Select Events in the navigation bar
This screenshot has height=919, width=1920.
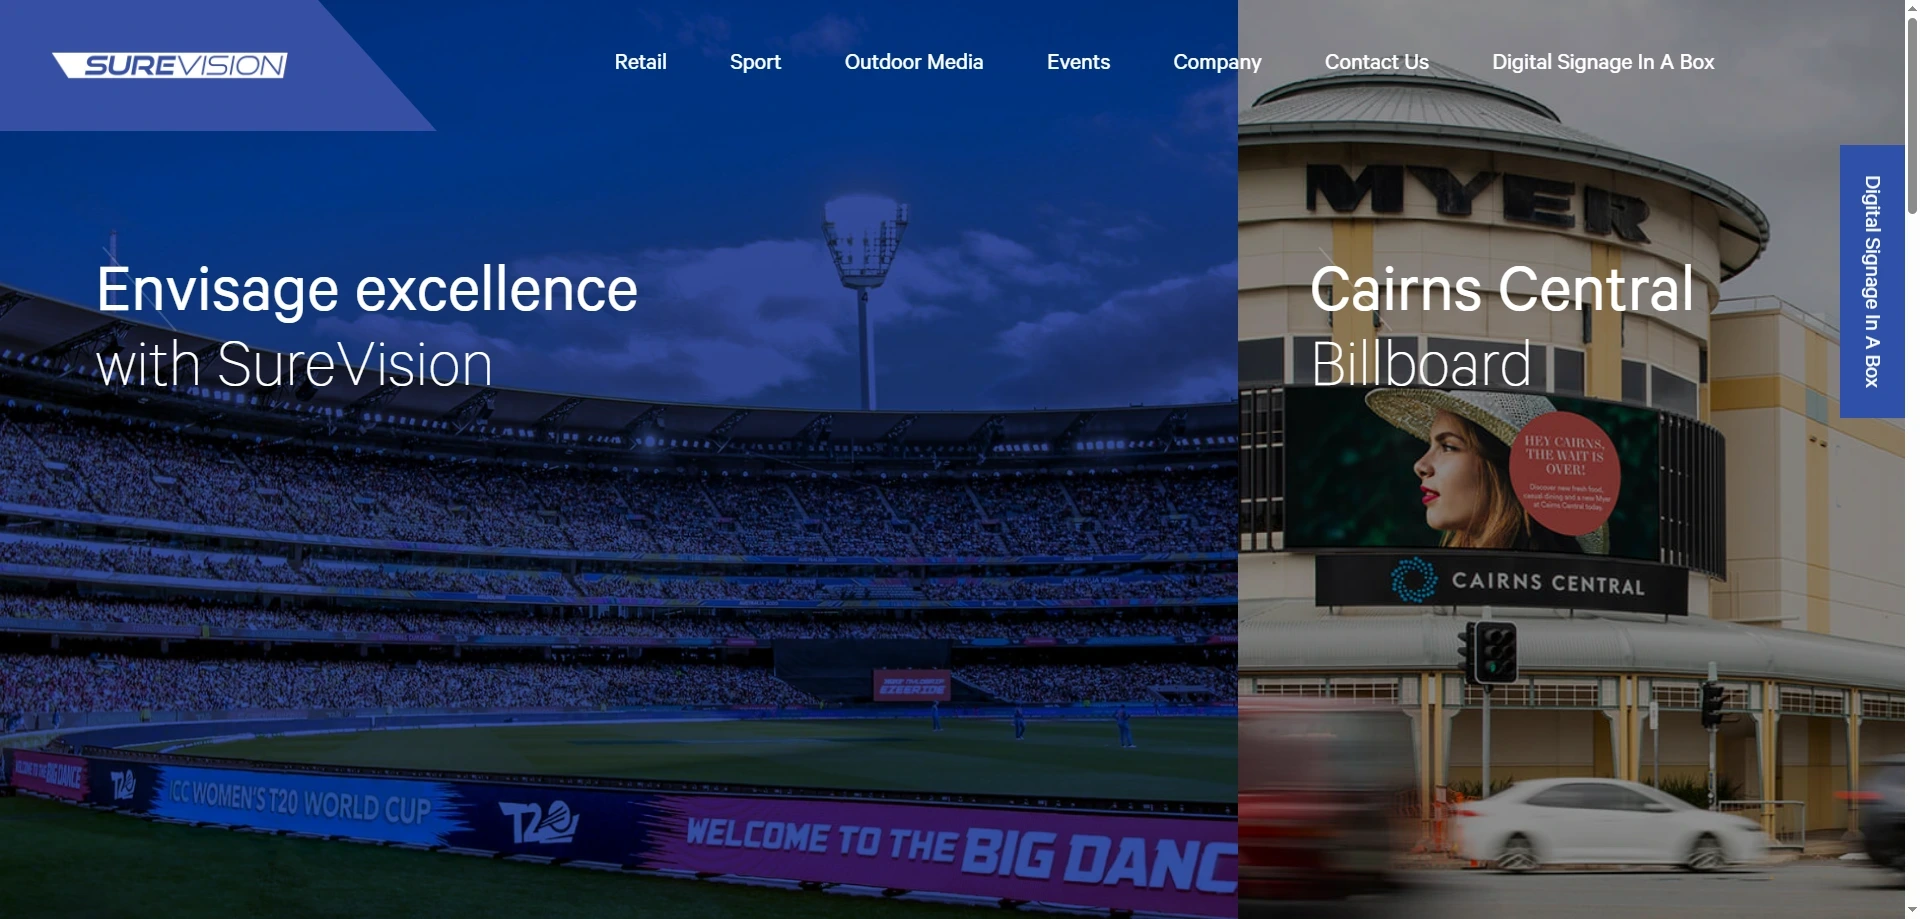1078,62
